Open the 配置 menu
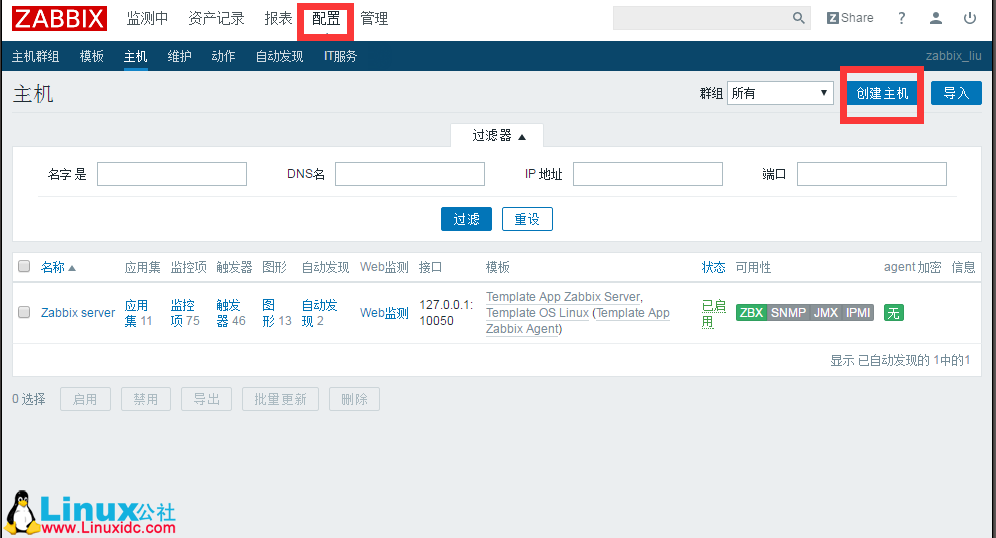The width and height of the screenshot is (996, 538). (x=326, y=18)
